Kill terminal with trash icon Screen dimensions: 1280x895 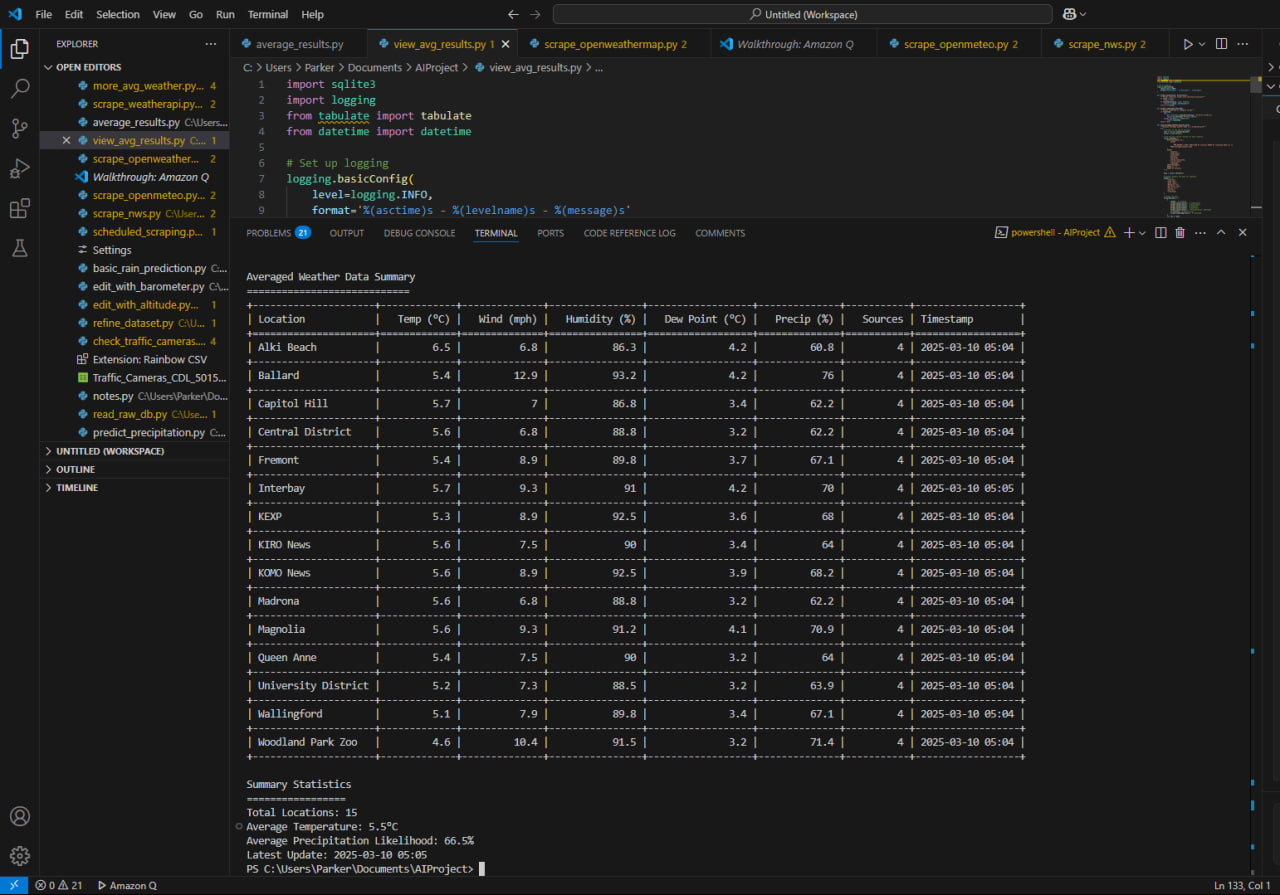[1180, 232]
